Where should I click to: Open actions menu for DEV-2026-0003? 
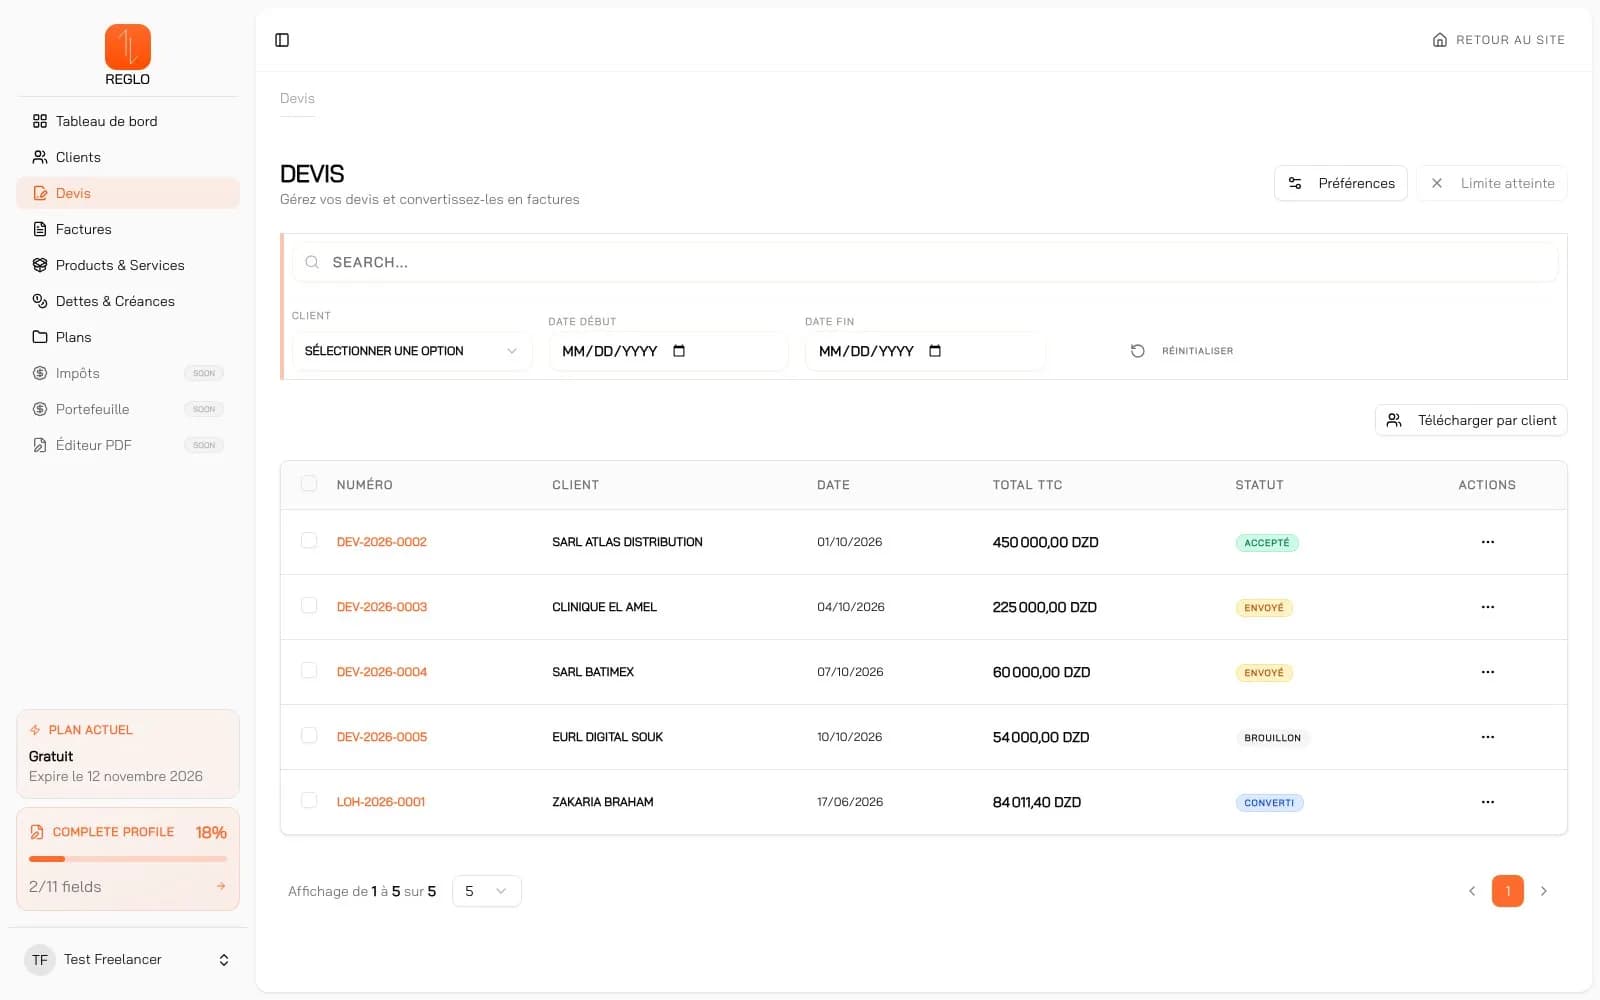[1488, 607]
